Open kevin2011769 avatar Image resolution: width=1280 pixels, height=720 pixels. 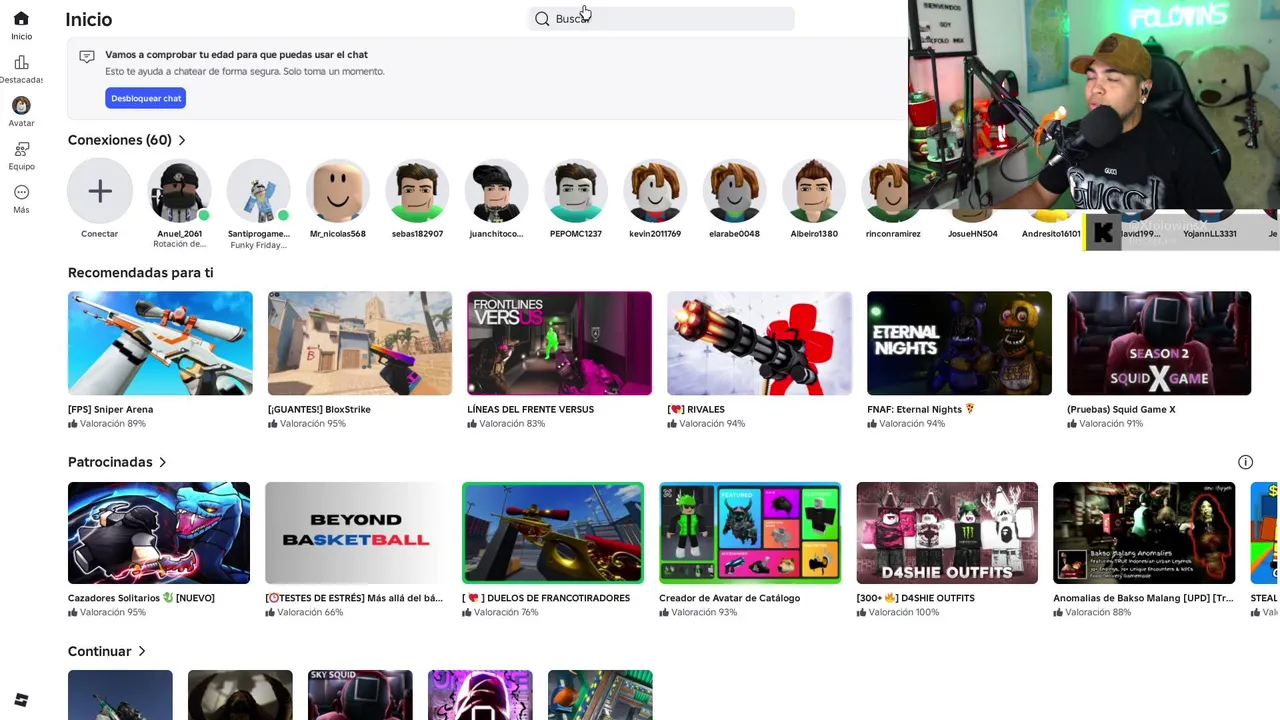[x=655, y=190]
